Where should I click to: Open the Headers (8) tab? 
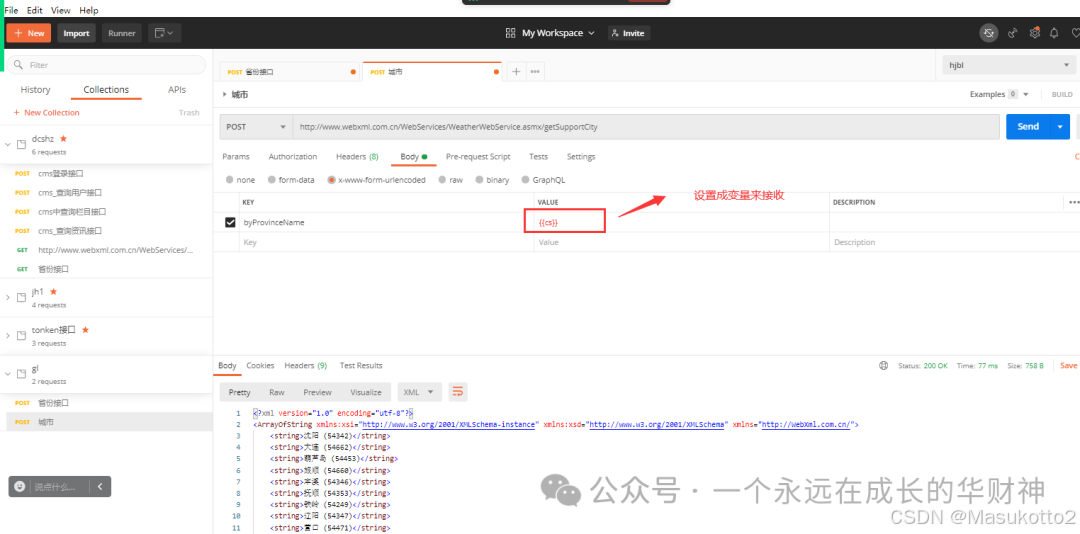tap(357, 156)
